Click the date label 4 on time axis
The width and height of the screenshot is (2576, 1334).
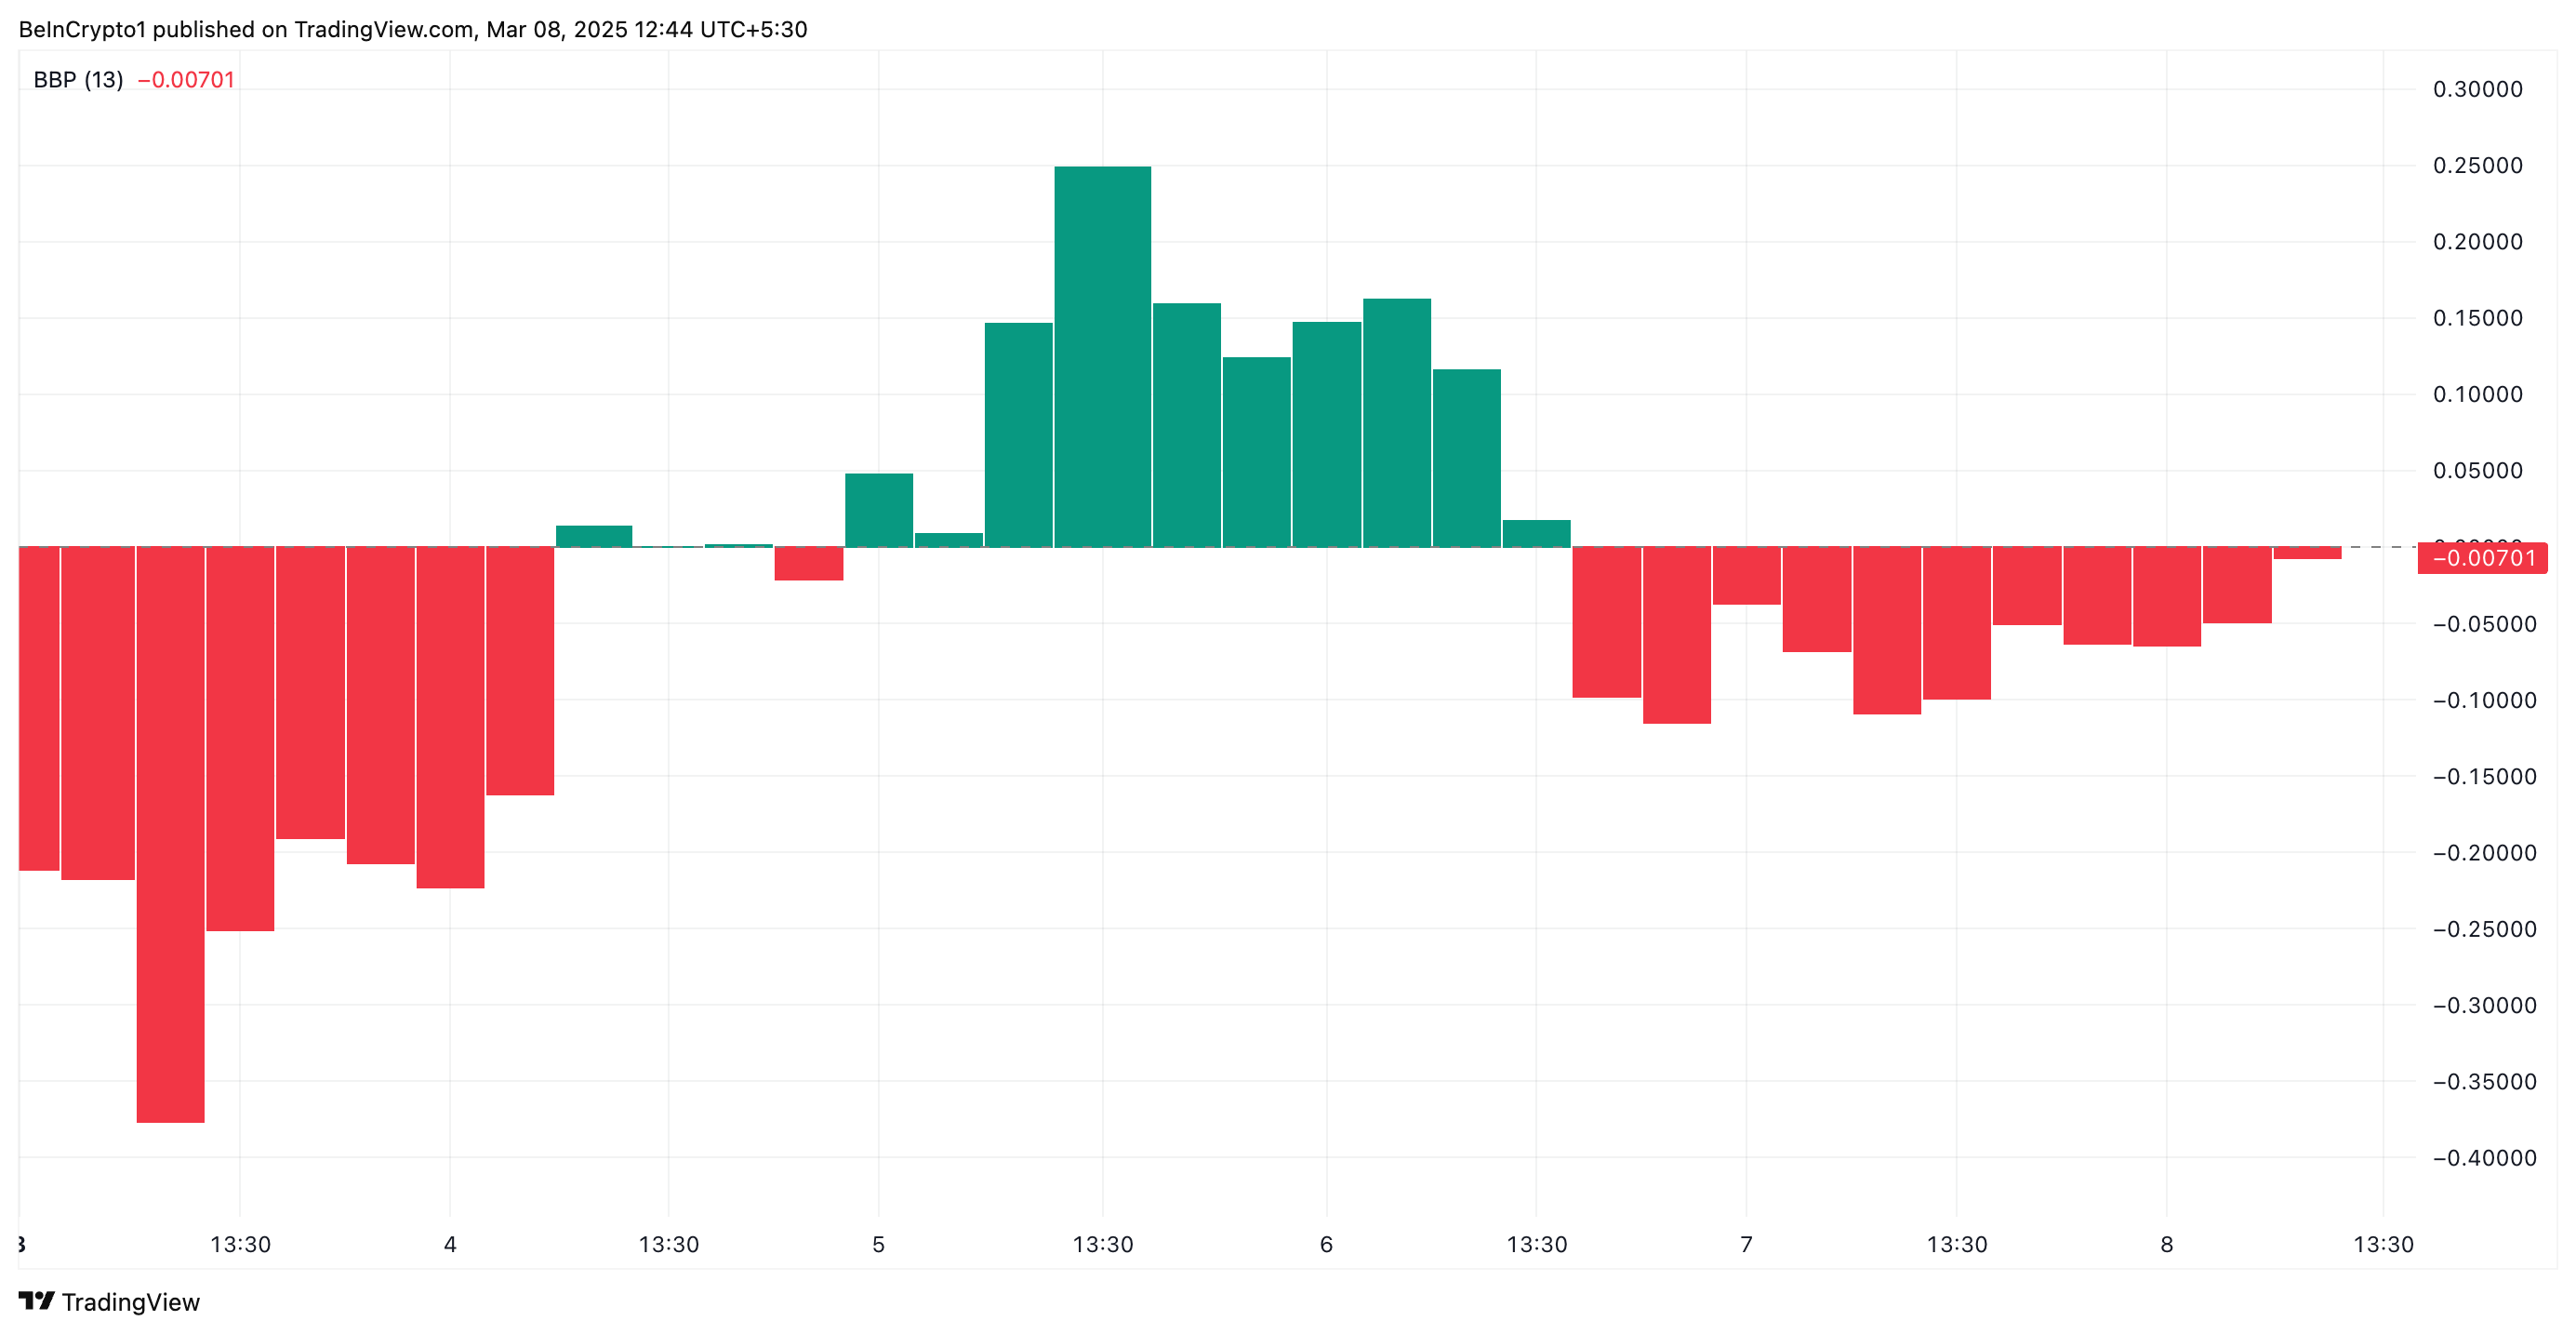pos(450,1244)
